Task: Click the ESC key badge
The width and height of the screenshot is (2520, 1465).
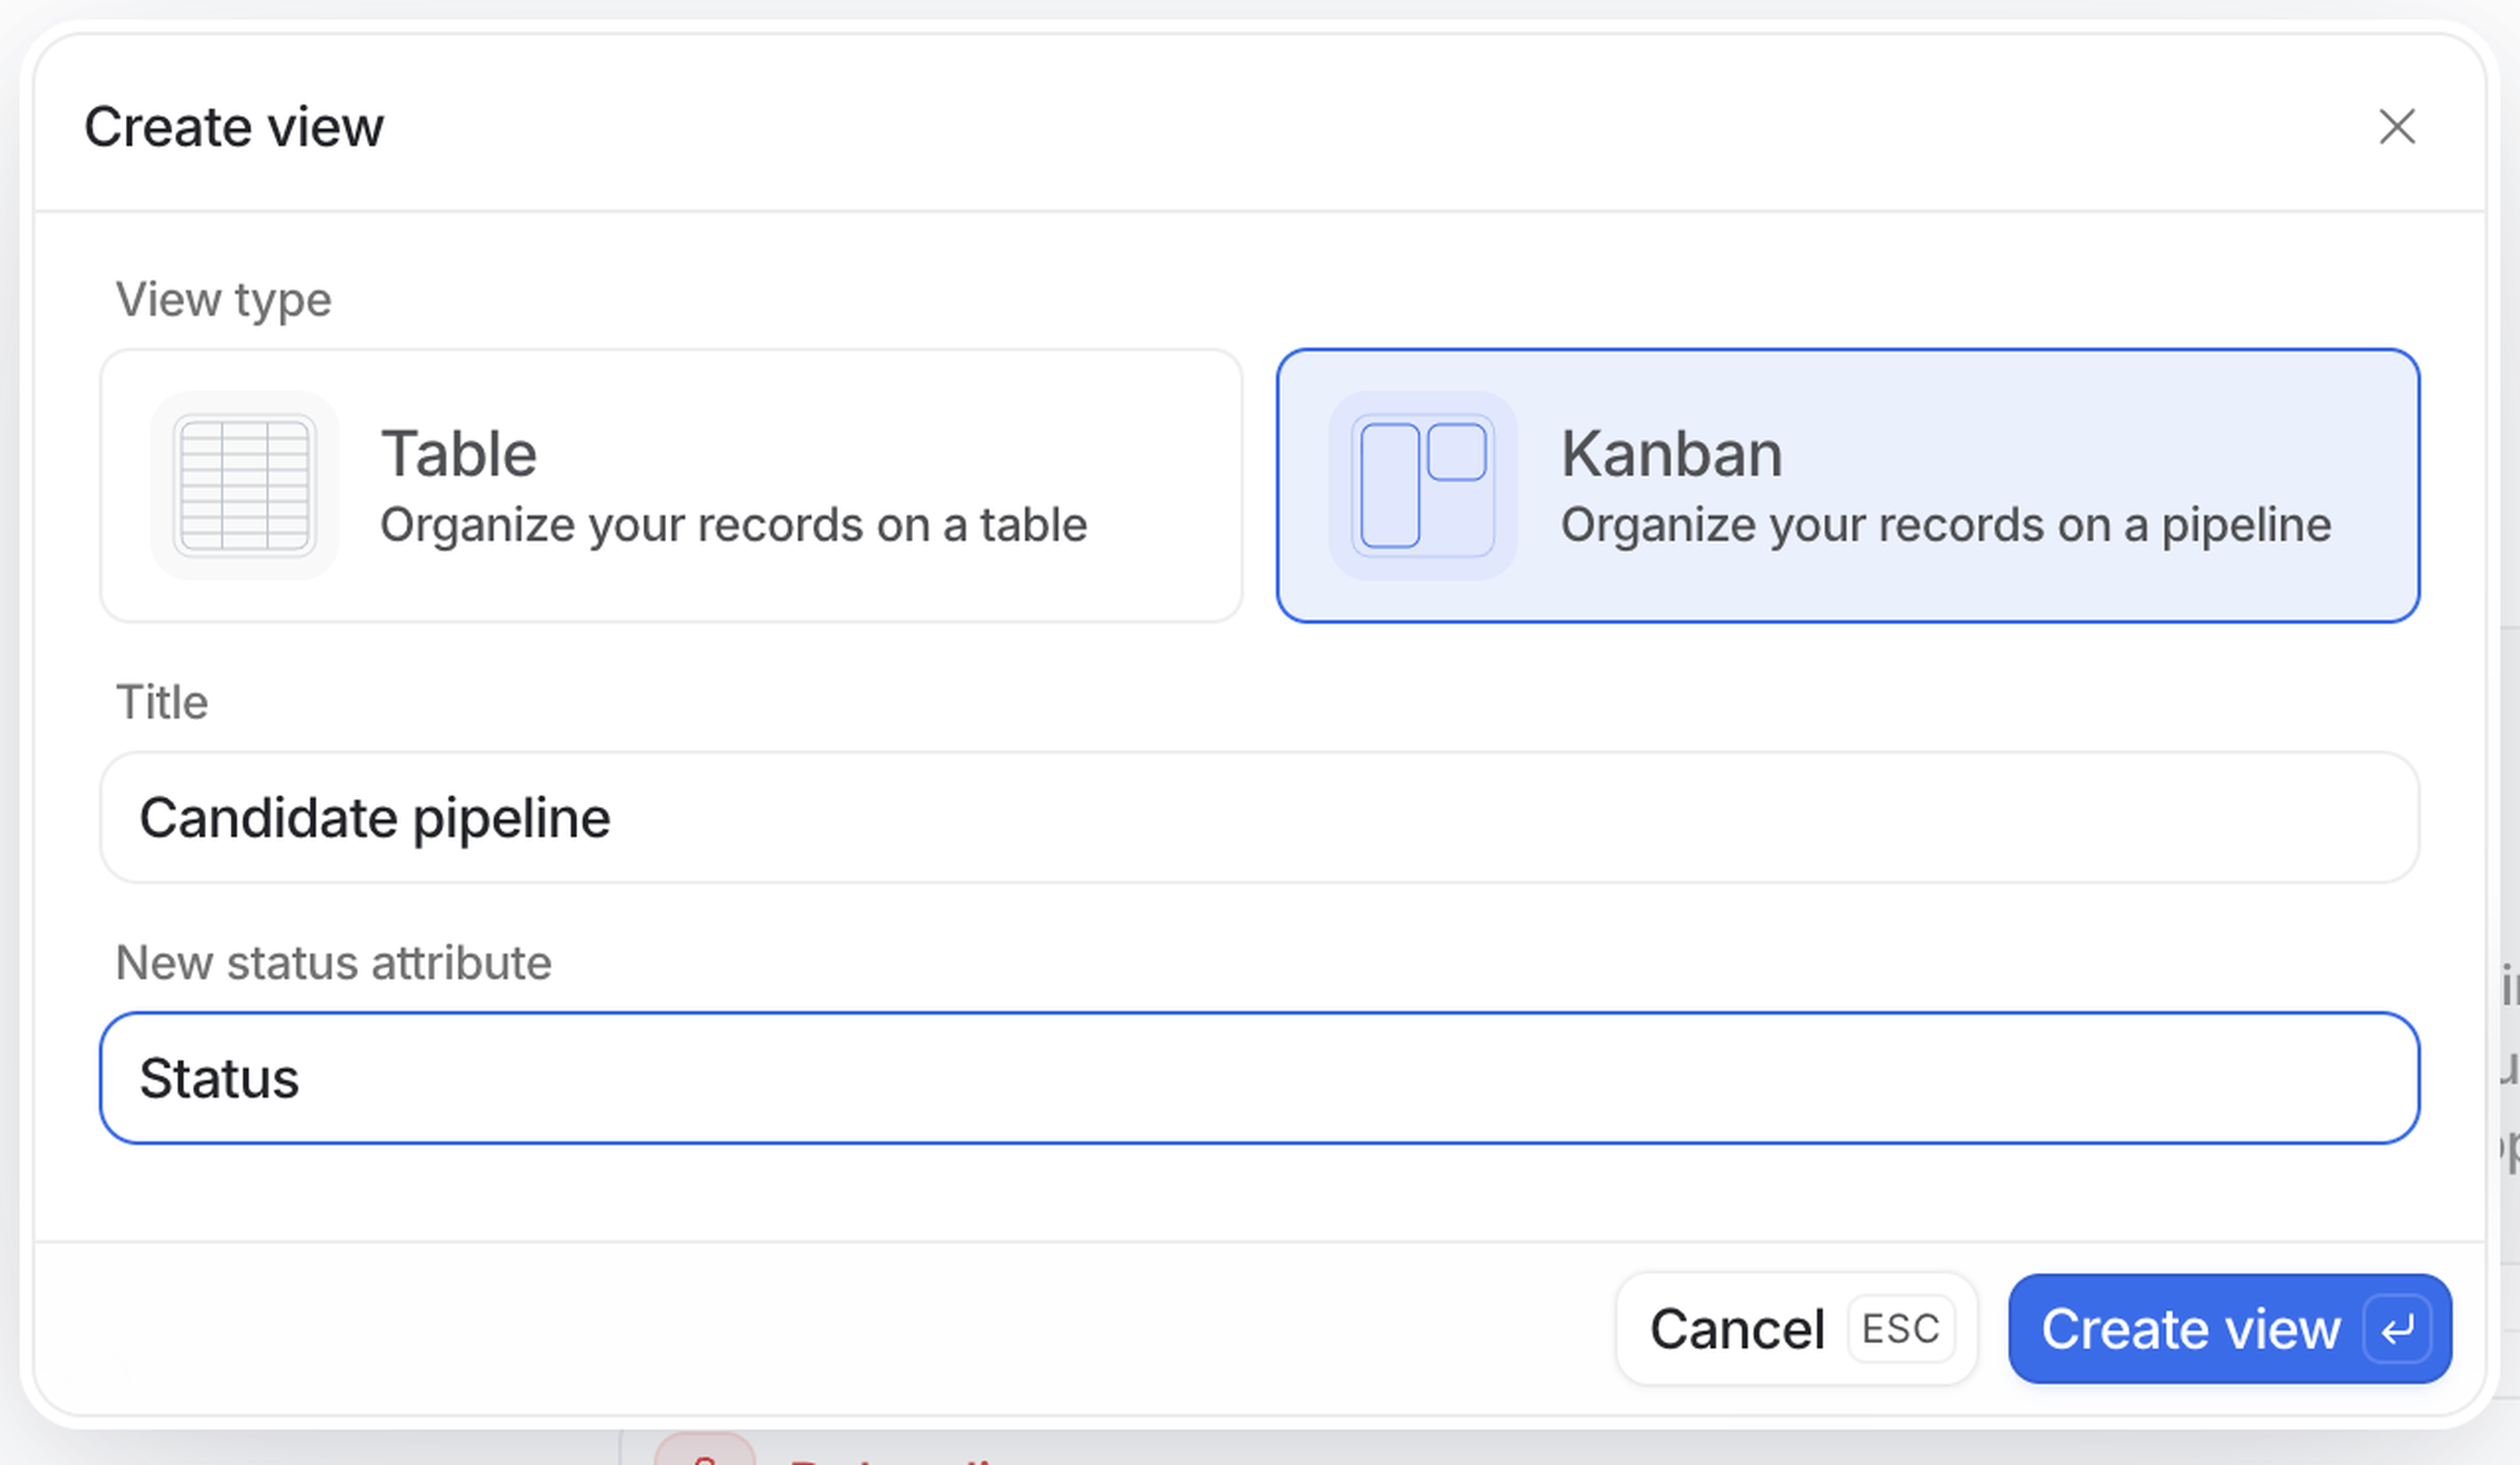Action: point(1900,1329)
